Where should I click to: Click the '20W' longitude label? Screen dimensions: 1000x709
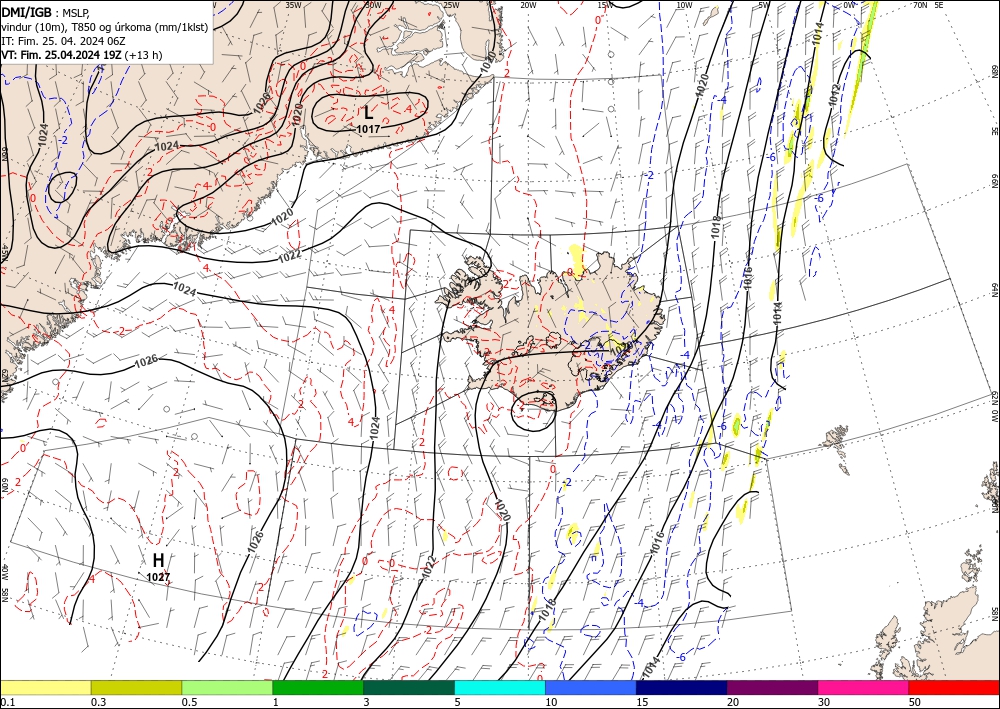528,5
